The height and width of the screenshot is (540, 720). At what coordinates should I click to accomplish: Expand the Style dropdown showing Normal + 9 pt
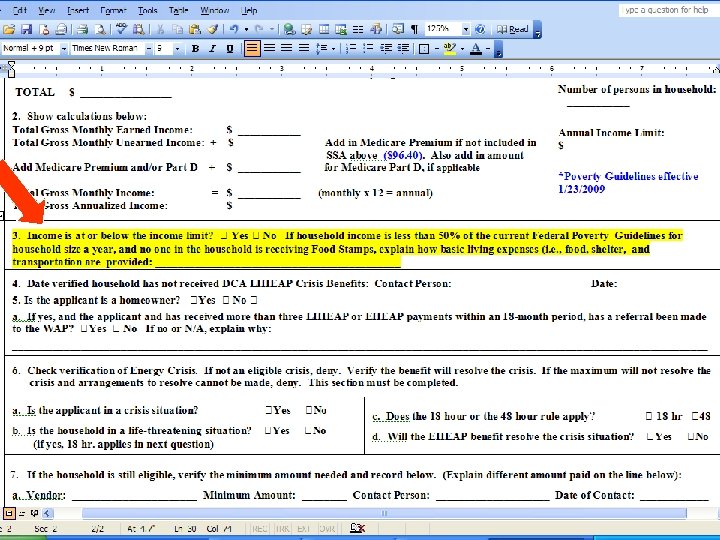[64, 48]
